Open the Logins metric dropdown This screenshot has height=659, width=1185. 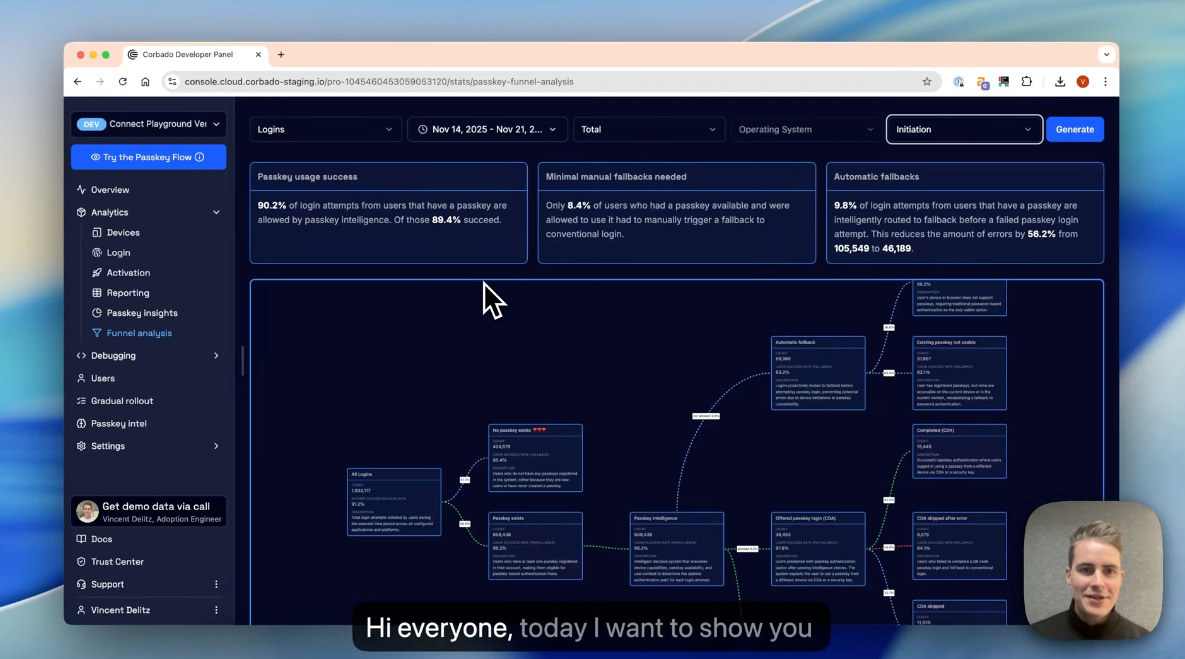point(325,129)
